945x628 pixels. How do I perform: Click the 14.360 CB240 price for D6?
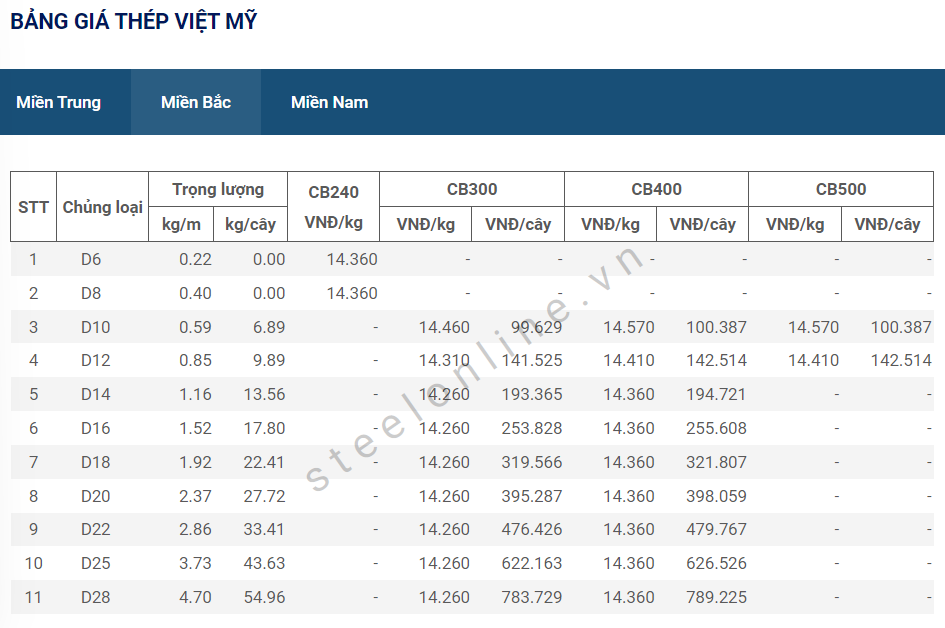[x=352, y=260]
